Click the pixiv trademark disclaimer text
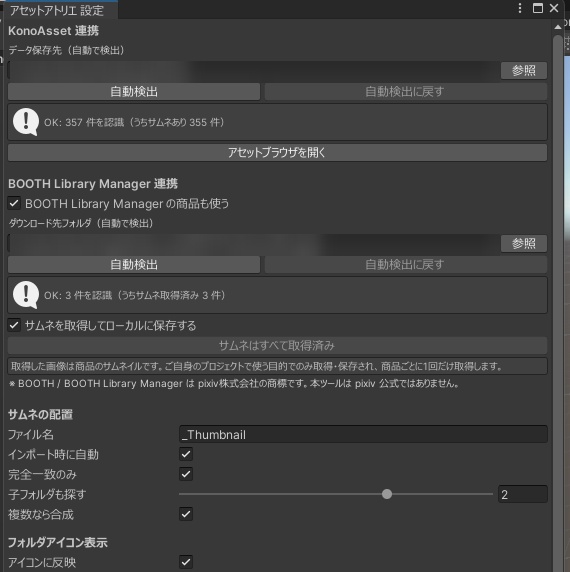This screenshot has height=572, width=570. [x=233, y=384]
